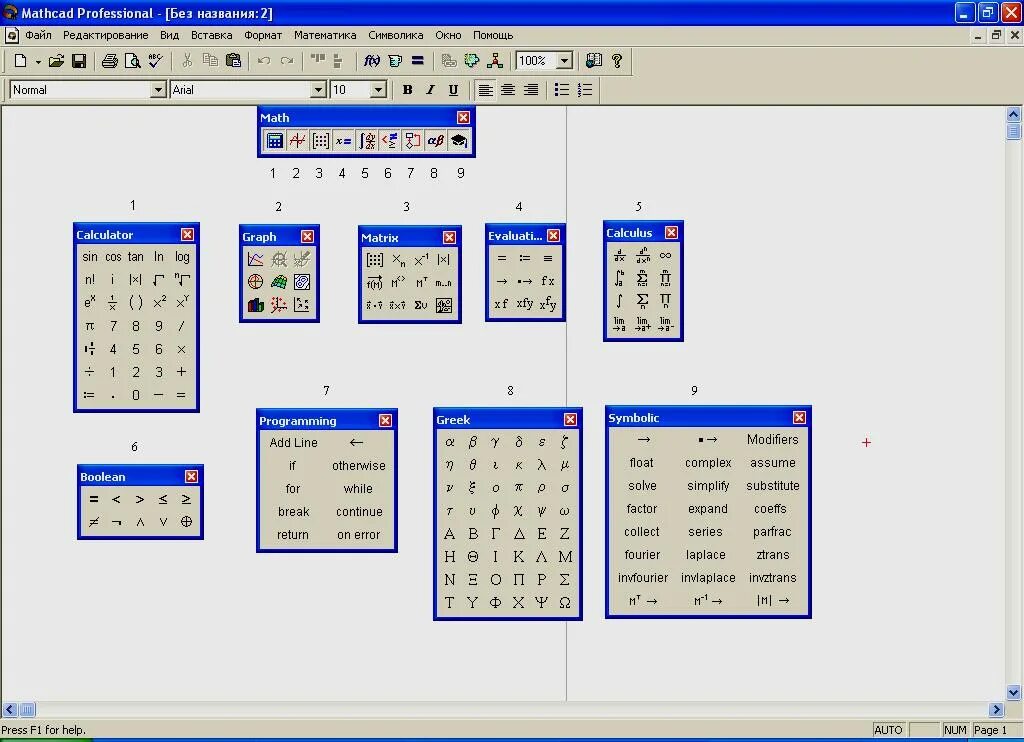Click the vertical scrollbar thumb

tap(1014, 131)
